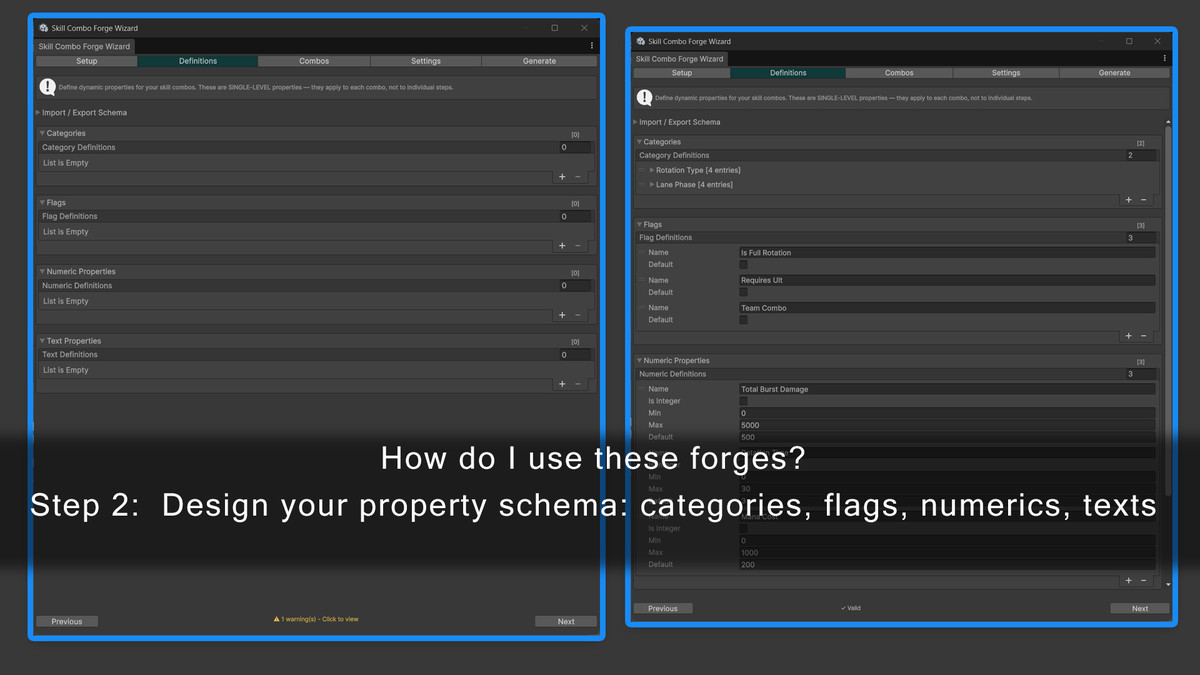Click Next button in right window
1200x675 pixels.
(1140, 608)
